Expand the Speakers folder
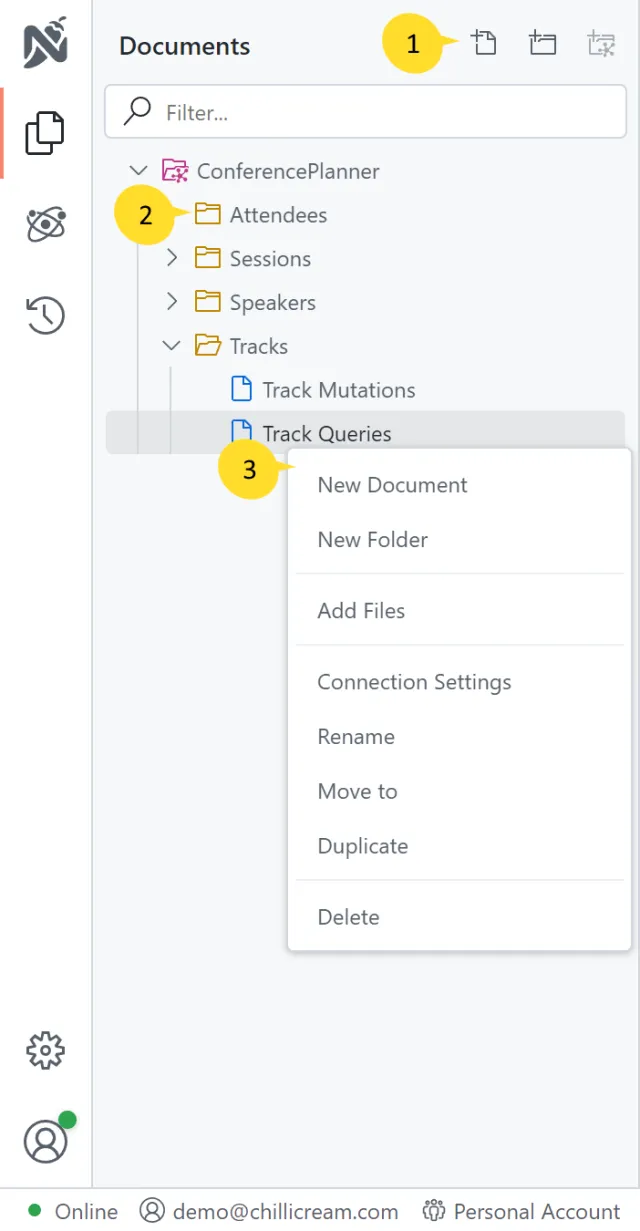Viewport: 640px width, 1231px height. click(172, 302)
